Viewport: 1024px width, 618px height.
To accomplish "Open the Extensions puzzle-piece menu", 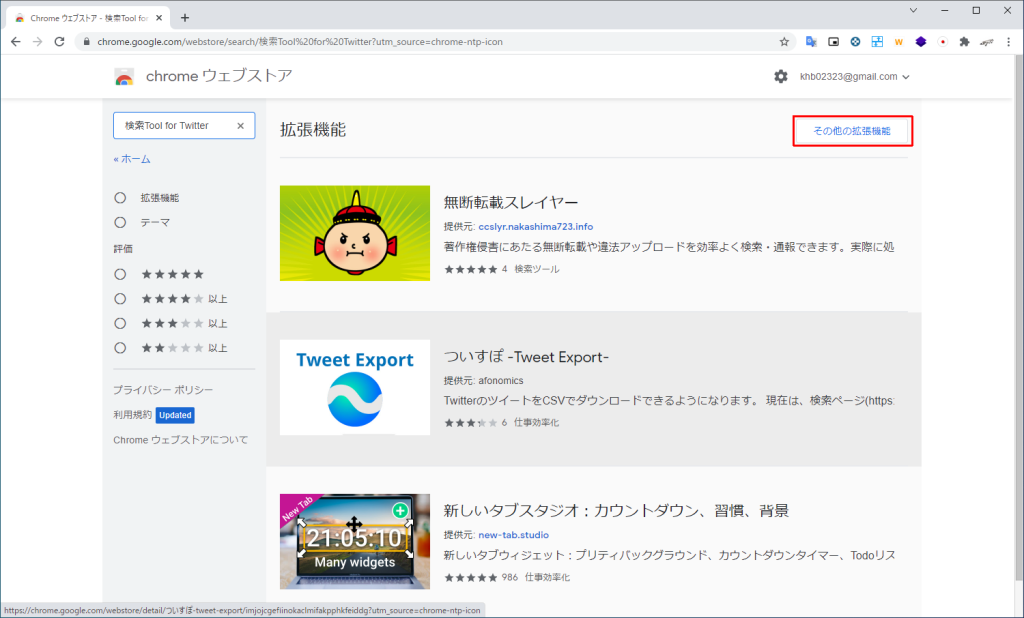I will (x=965, y=41).
